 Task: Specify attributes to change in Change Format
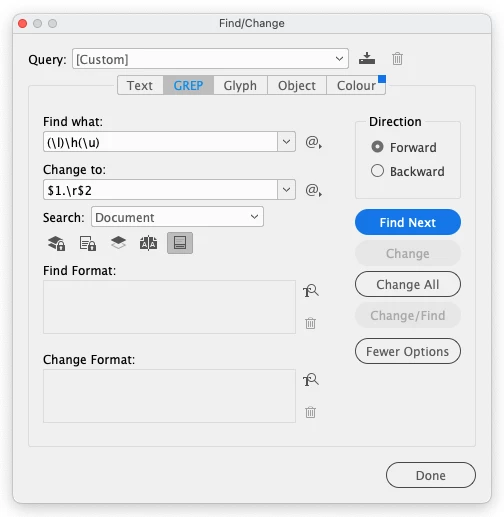(x=311, y=380)
